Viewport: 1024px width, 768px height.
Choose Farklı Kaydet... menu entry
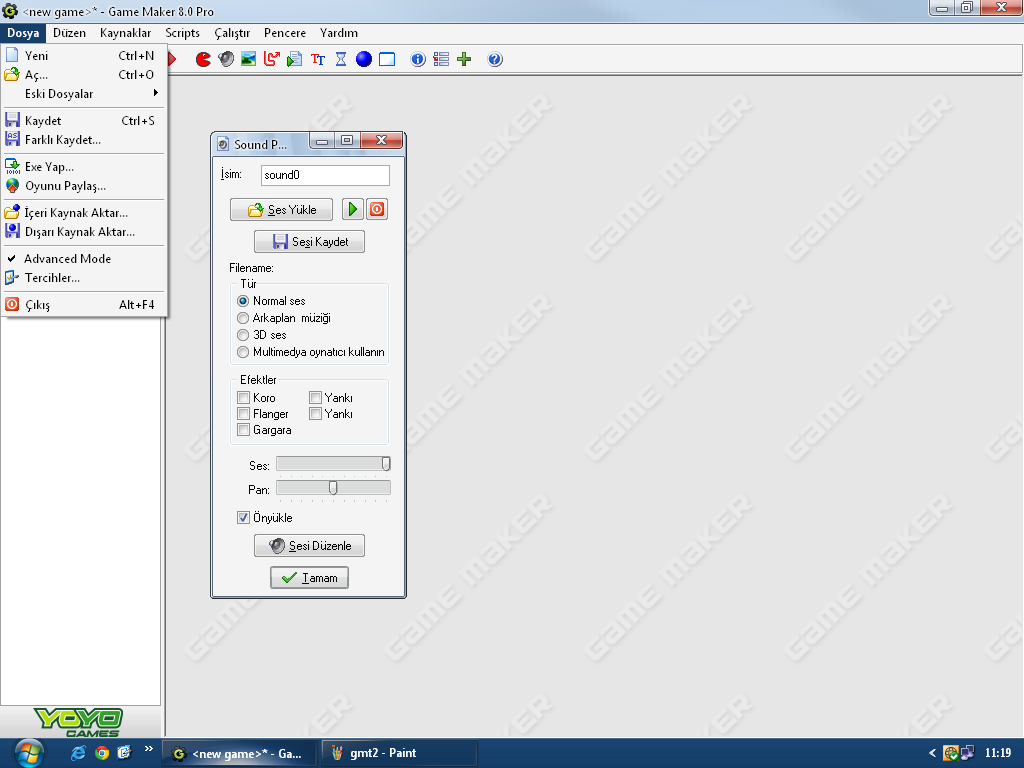click(x=84, y=139)
